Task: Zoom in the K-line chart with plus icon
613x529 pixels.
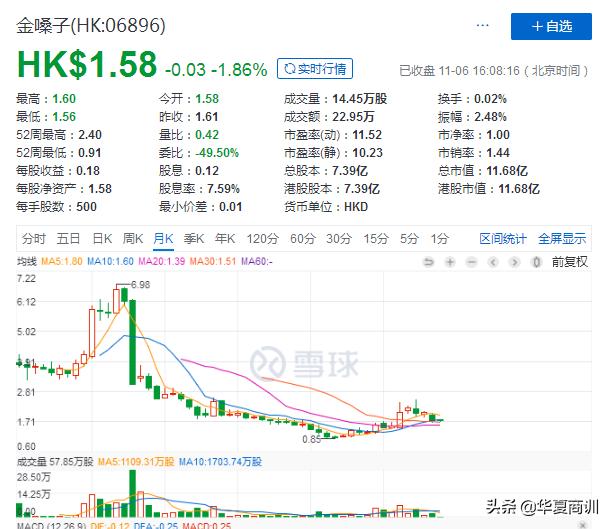Action: coord(450,262)
